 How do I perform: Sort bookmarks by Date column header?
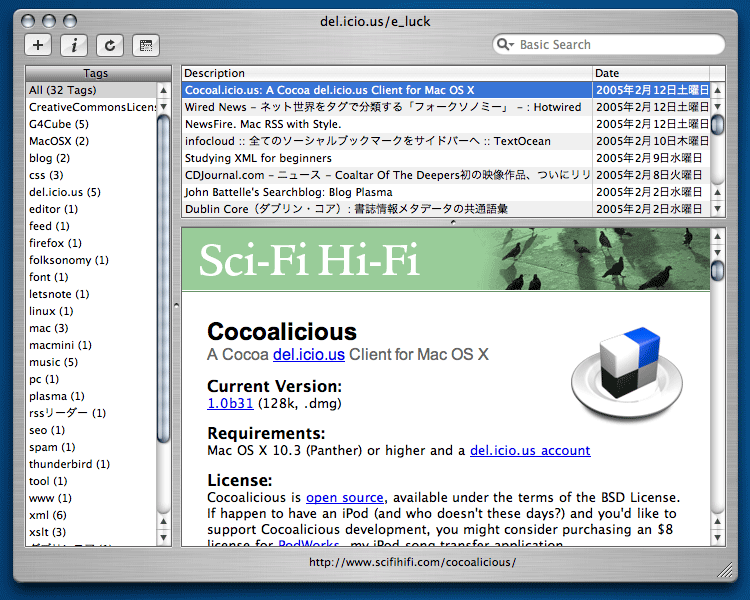(x=650, y=73)
